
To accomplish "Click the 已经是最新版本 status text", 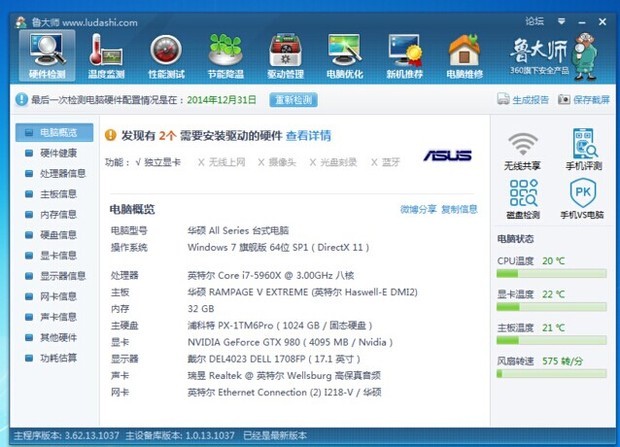I will [x=275, y=436].
